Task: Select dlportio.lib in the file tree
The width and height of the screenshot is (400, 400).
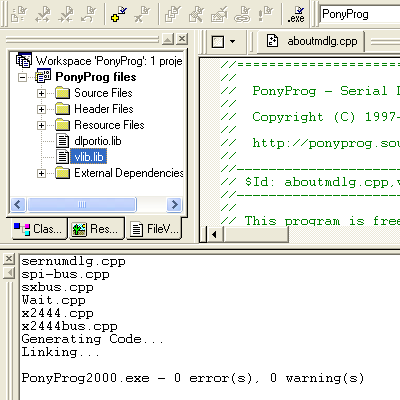Action: click(x=98, y=141)
